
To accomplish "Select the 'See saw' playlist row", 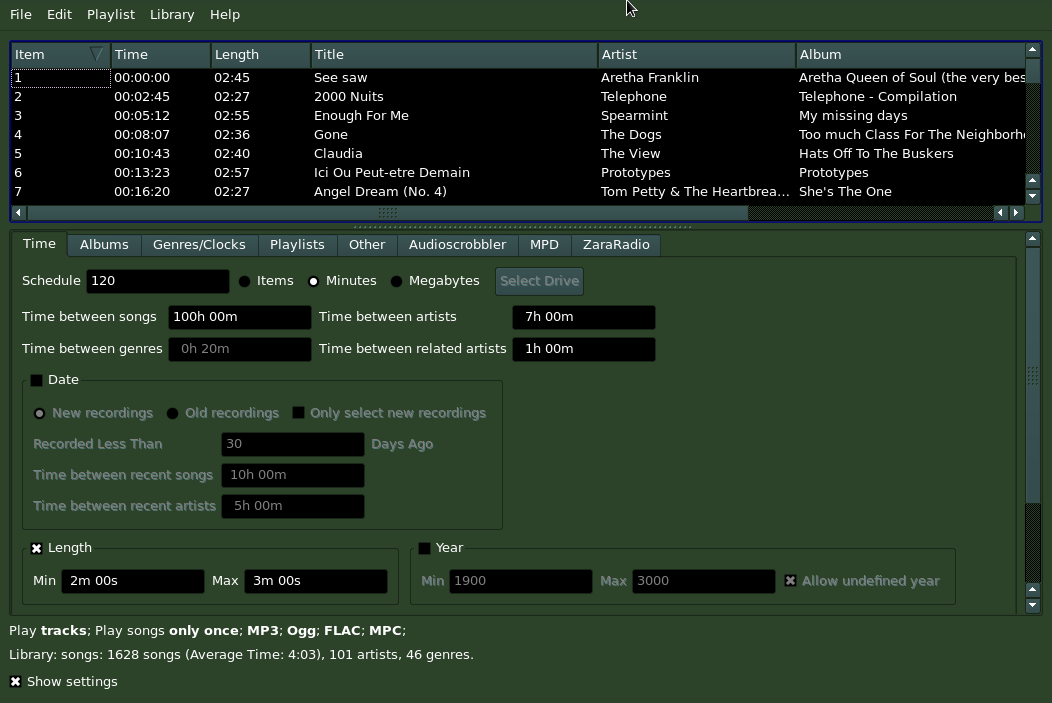I will point(518,78).
